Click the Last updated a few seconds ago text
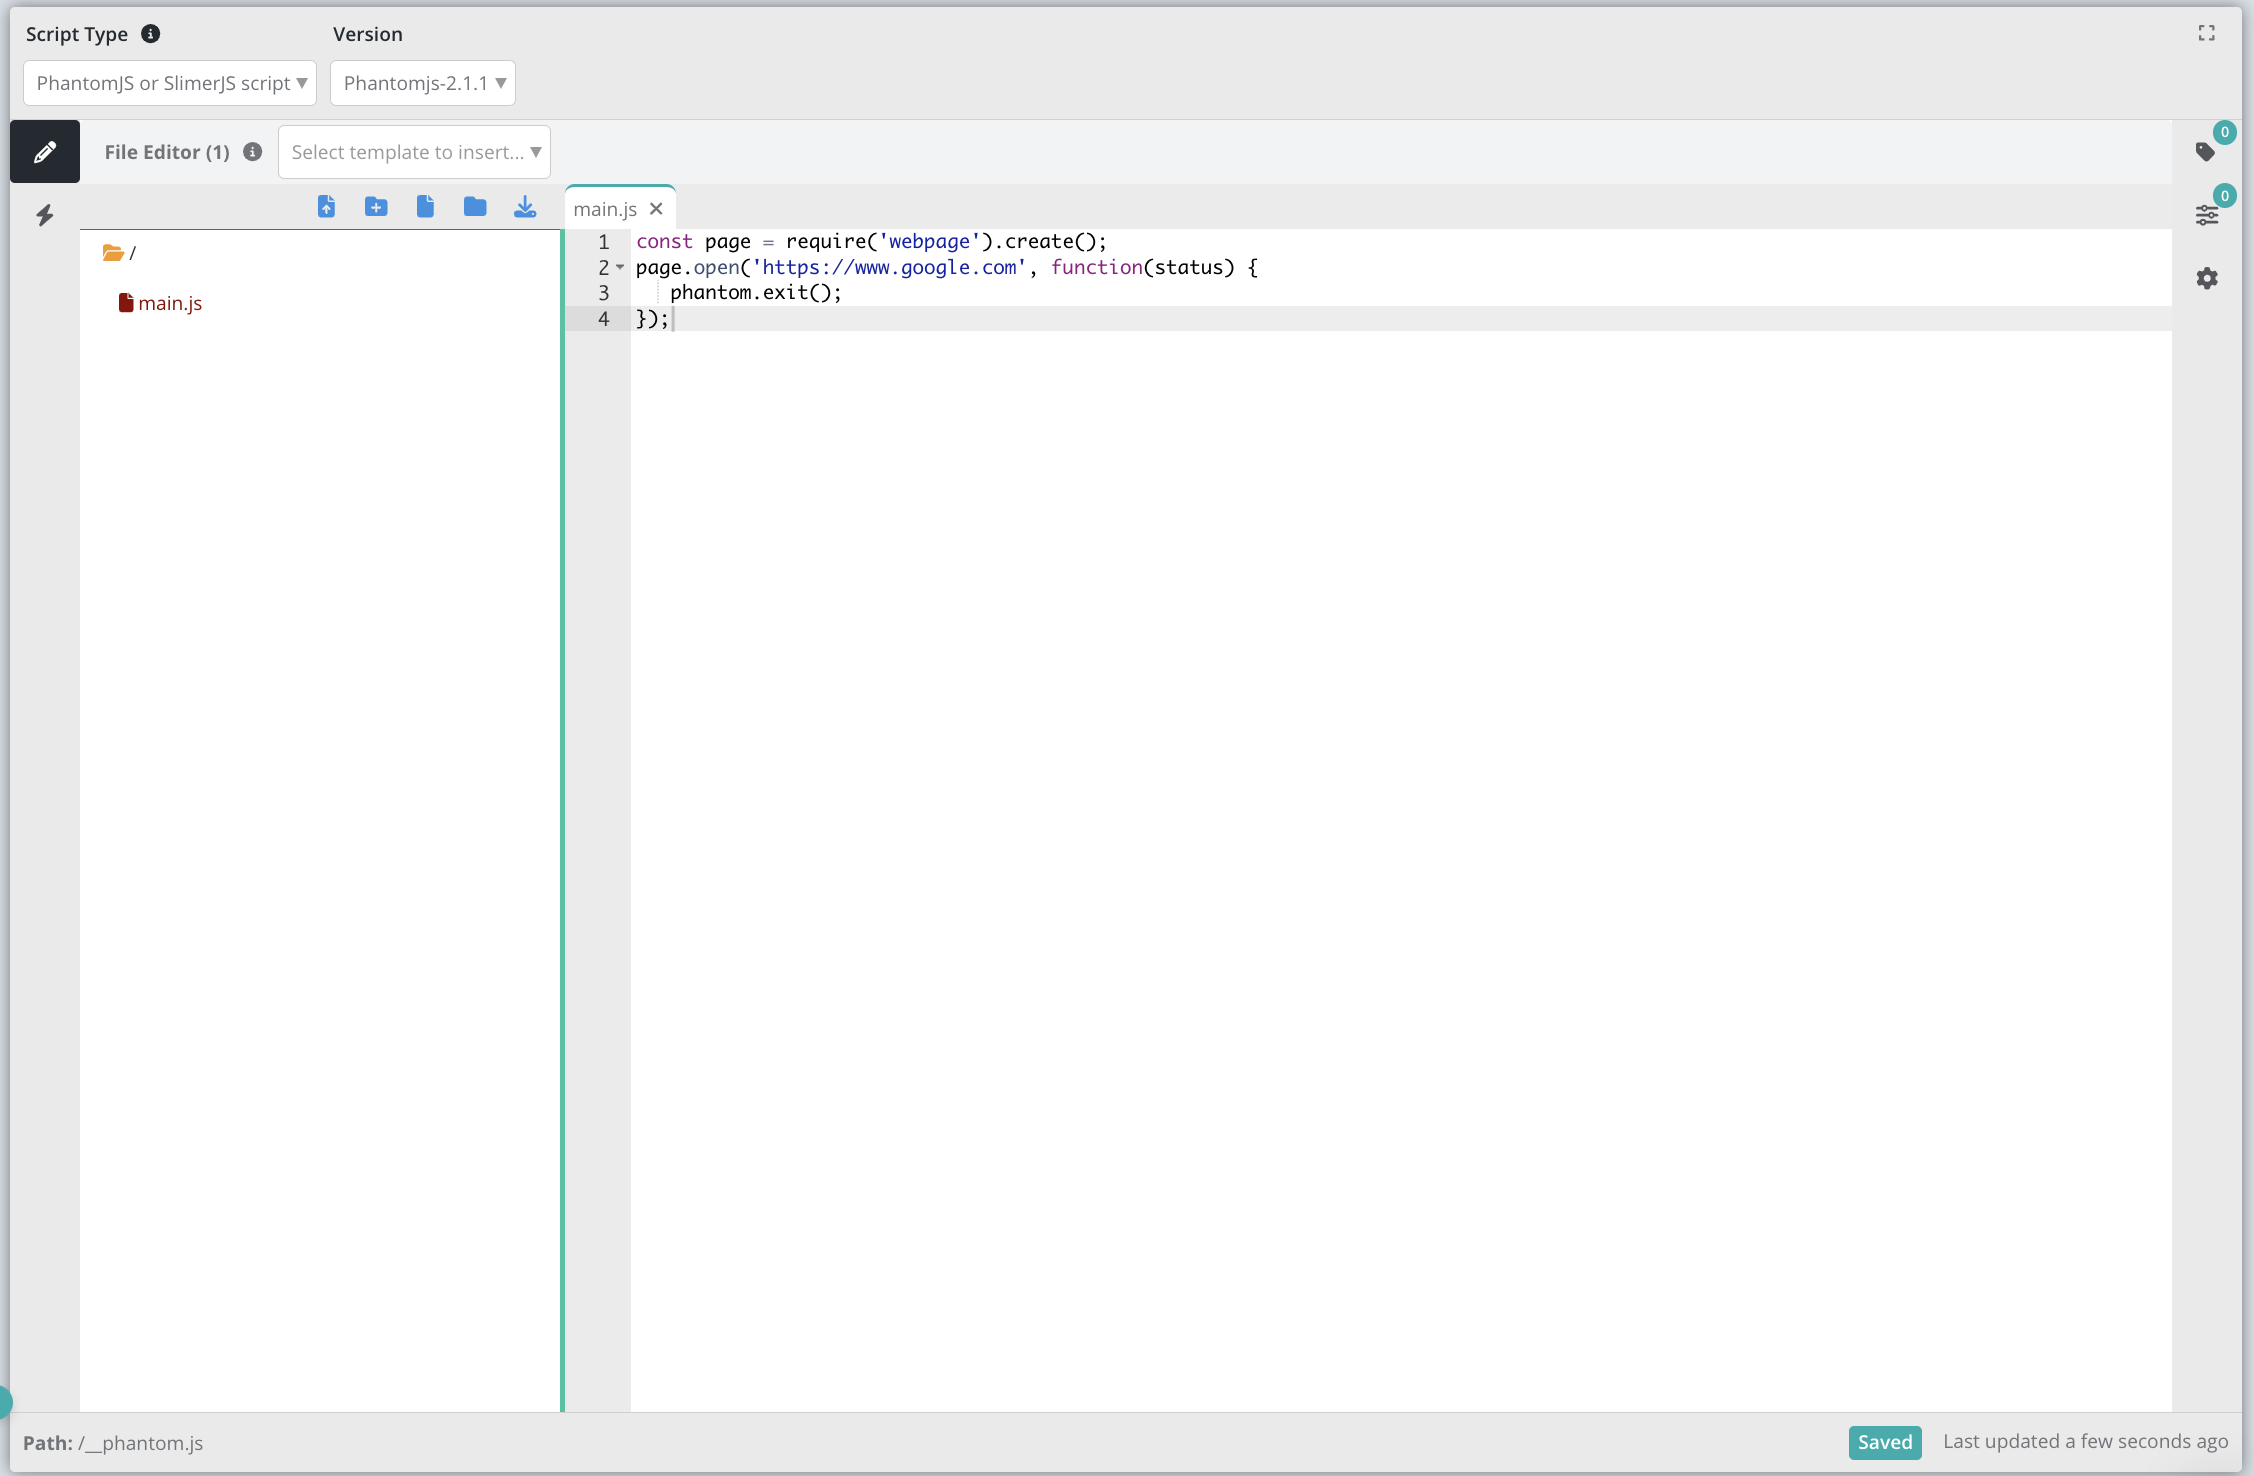The image size is (2254, 1476). (2086, 1441)
